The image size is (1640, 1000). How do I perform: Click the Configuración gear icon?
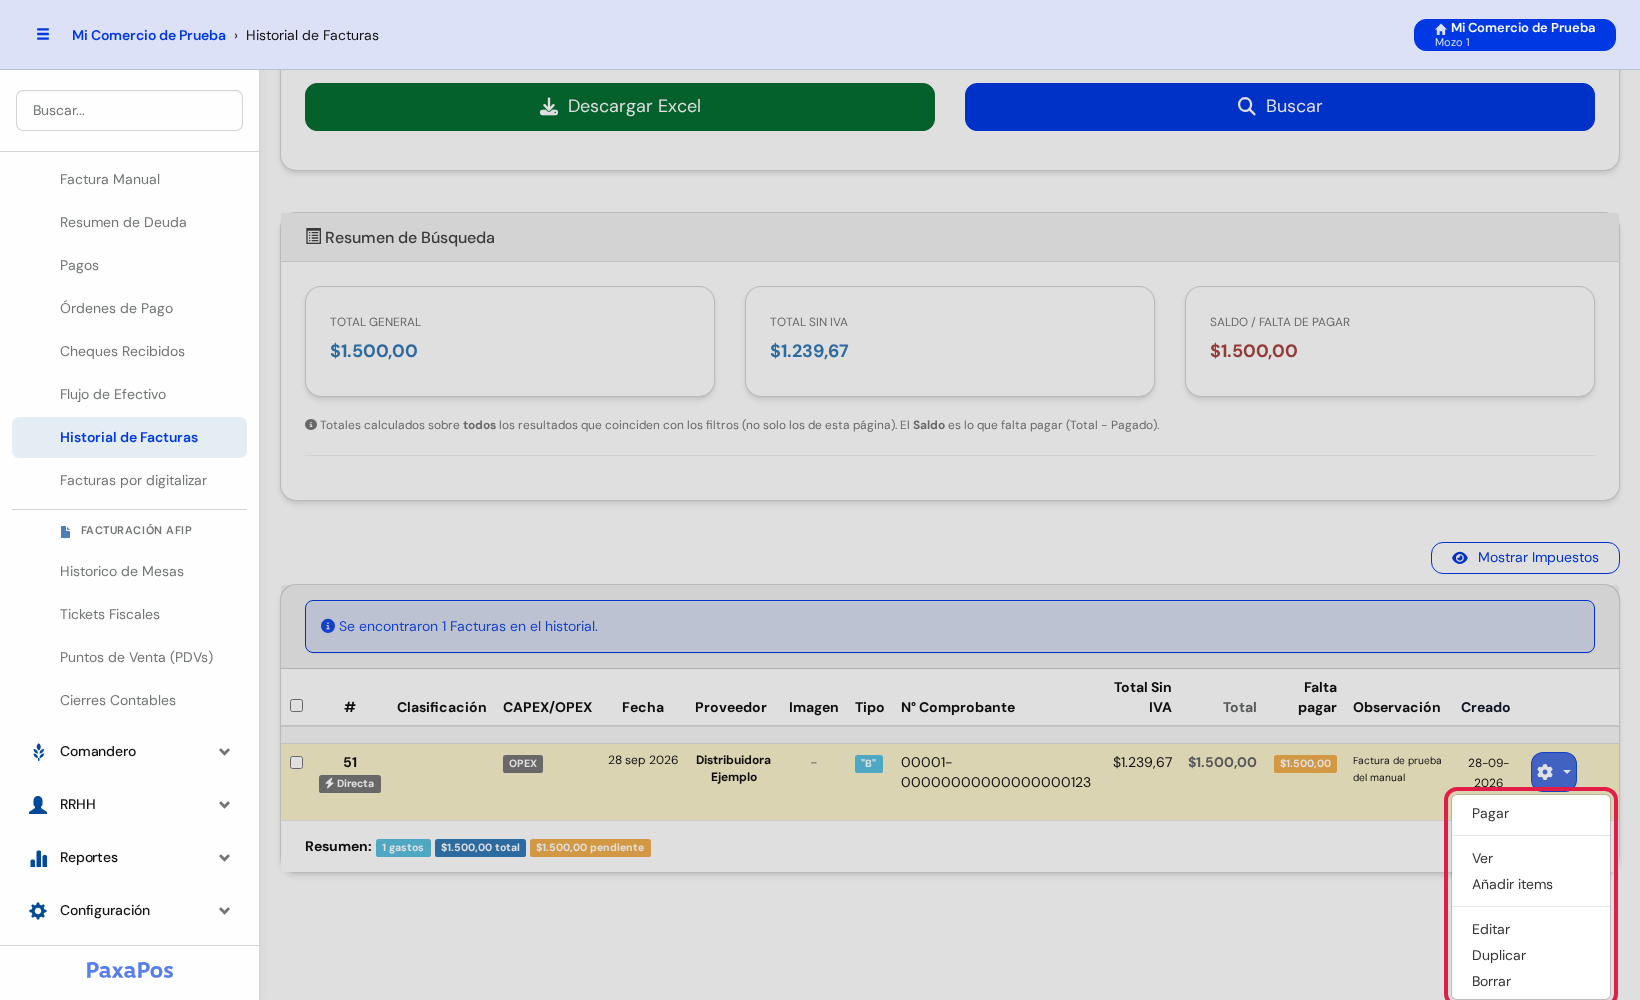point(38,911)
